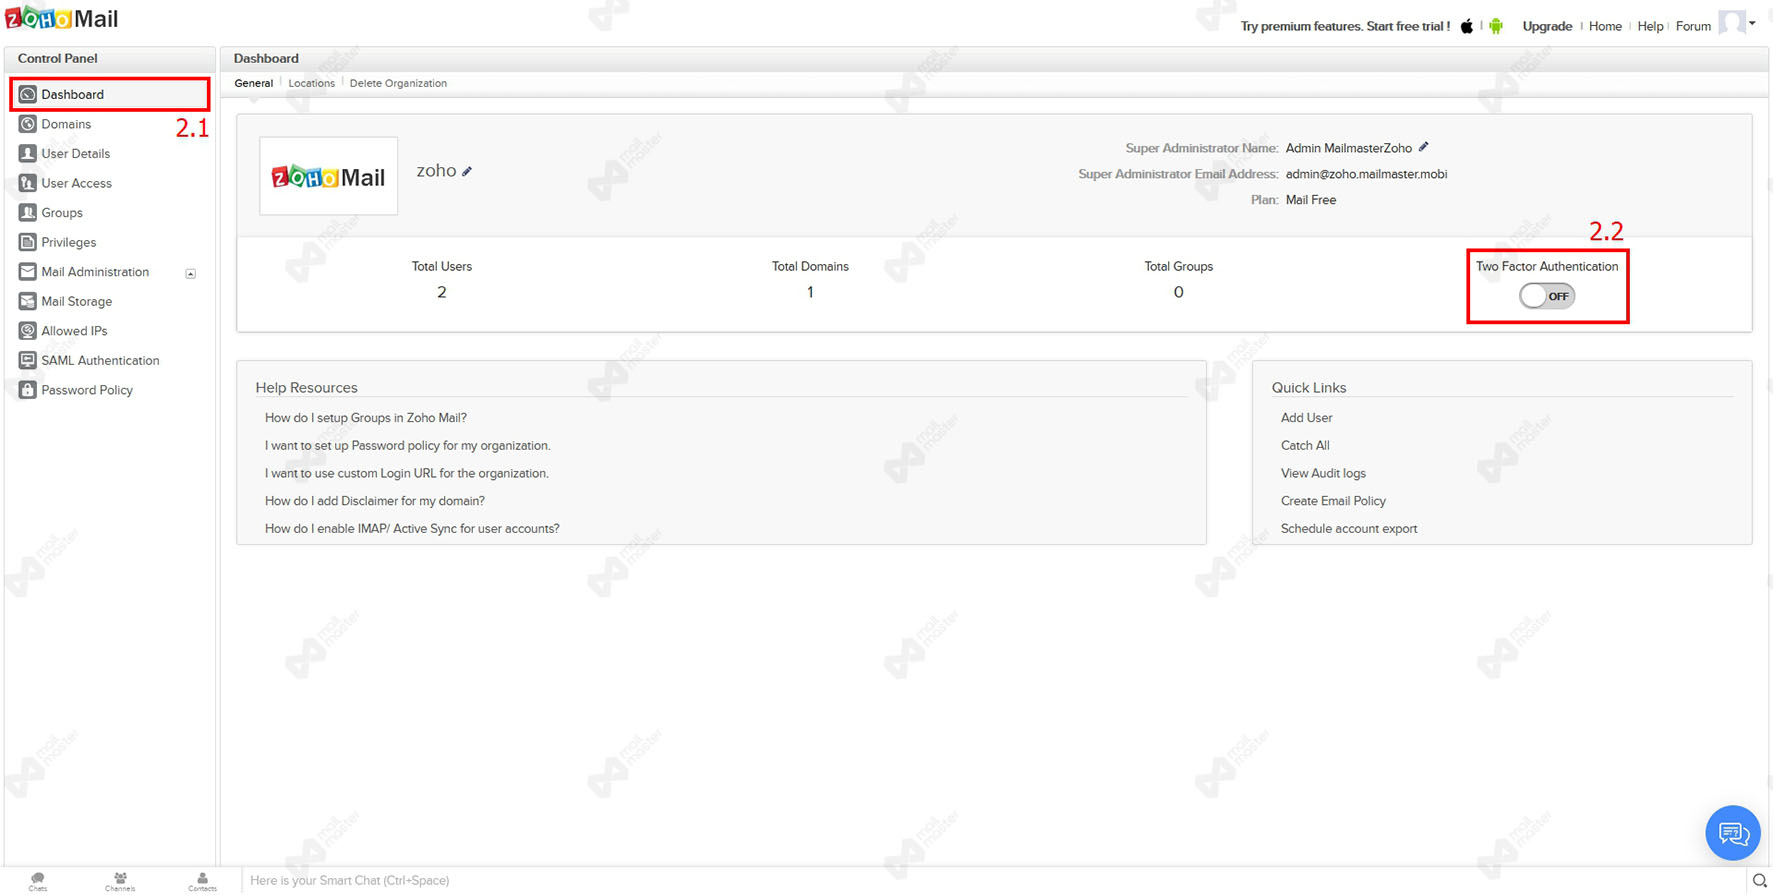Click Catch All quick link

tap(1305, 446)
